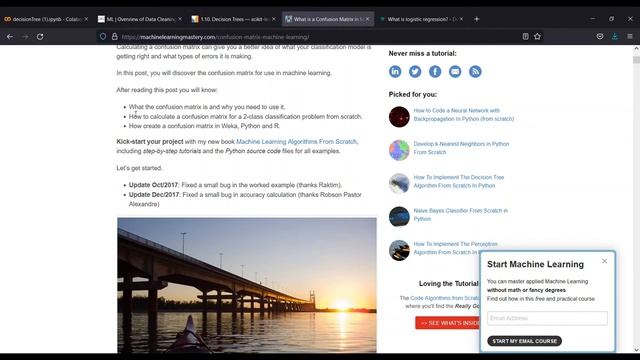Close the Start Machine Learning popup

click(604, 261)
